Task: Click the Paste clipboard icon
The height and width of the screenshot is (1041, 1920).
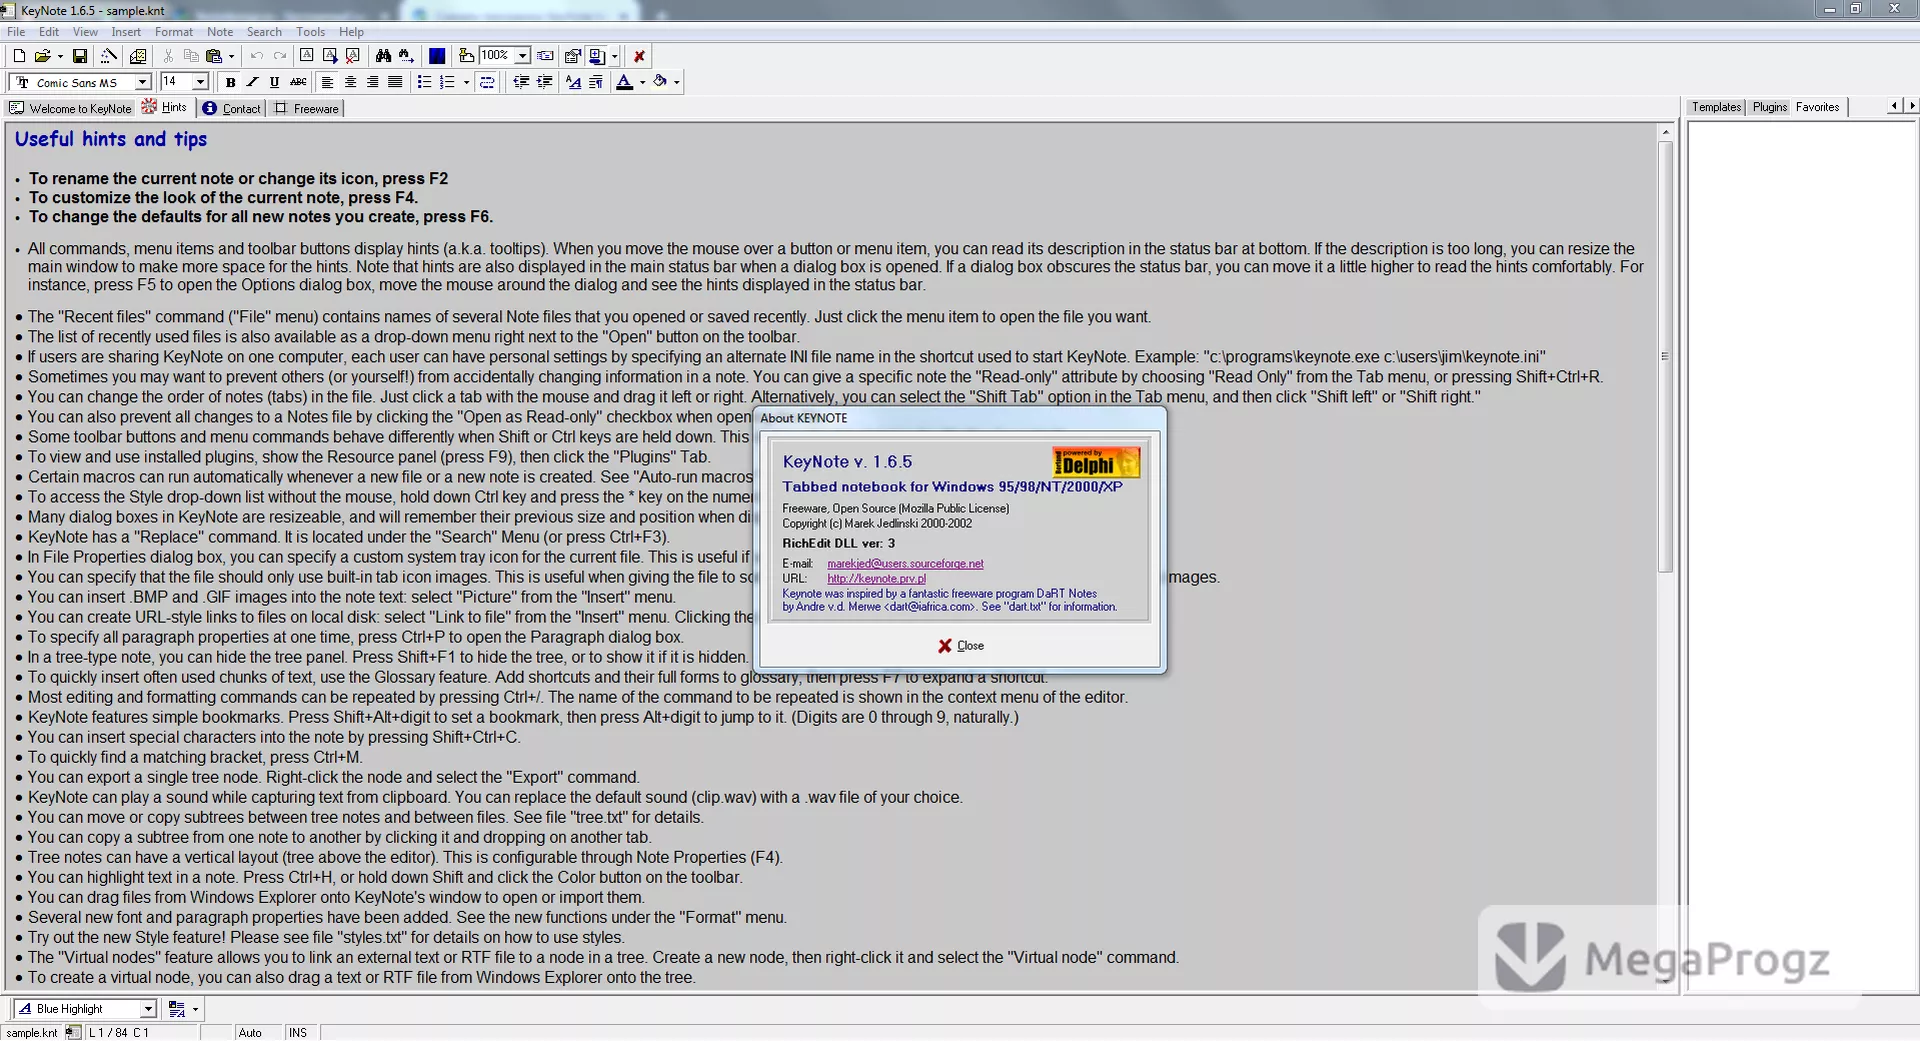Action: click(x=213, y=56)
